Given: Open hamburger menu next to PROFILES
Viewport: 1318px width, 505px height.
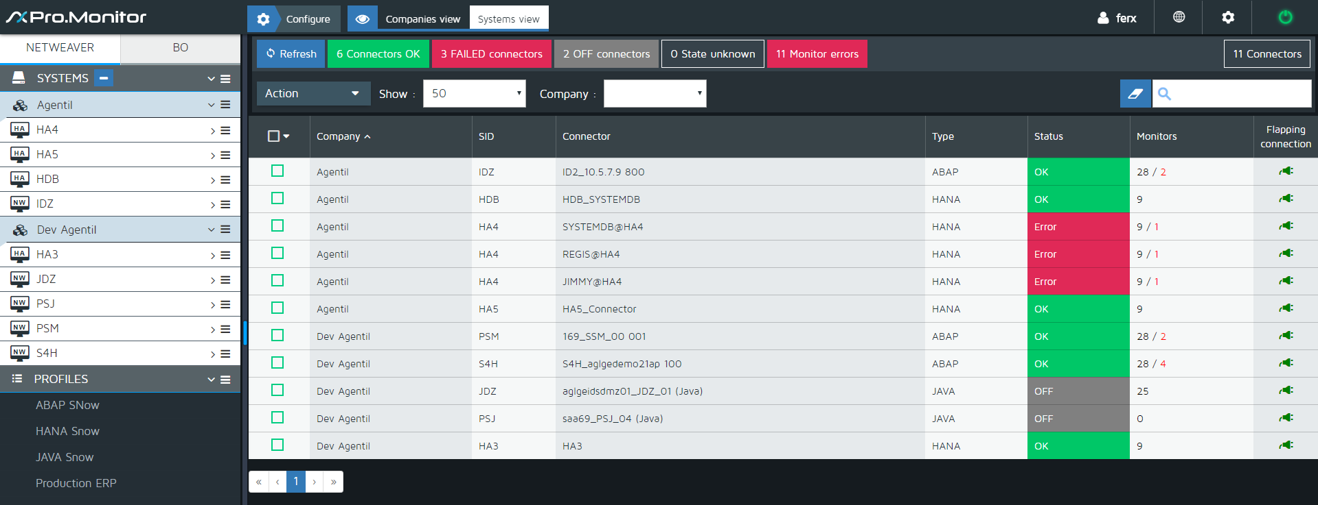Looking at the screenshot, I should [226, 380].
